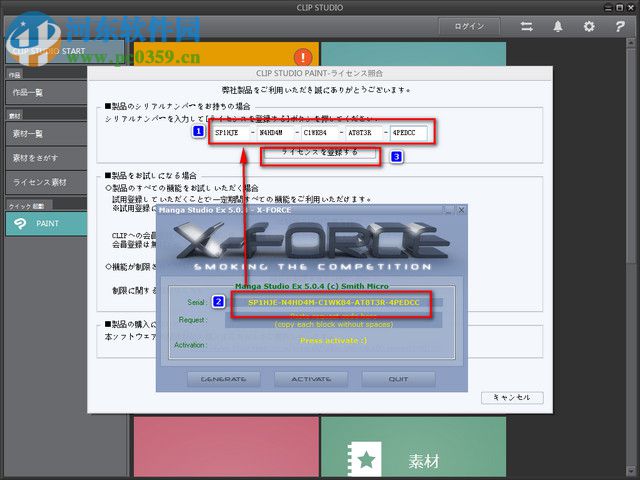Click second serial field N4HD4M
640x480 pixels.
tap(275, 133)
